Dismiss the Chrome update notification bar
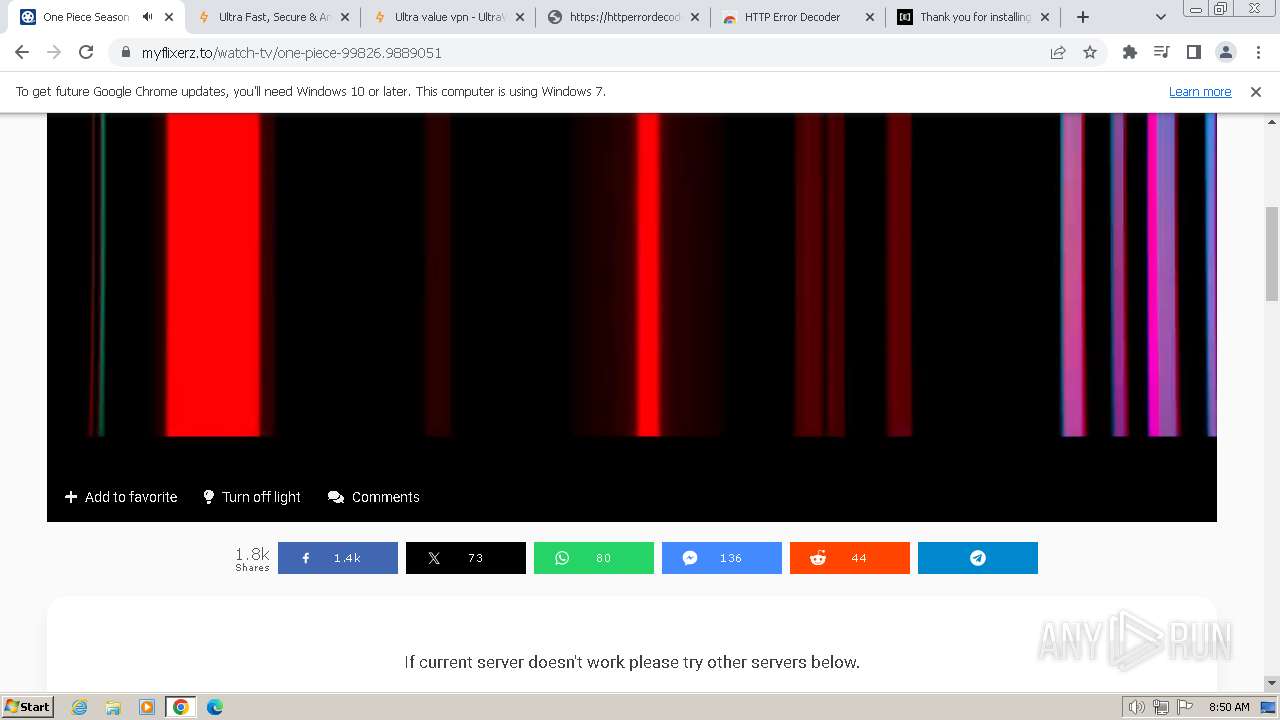 pyautogui.click(x=1256, y=91)
